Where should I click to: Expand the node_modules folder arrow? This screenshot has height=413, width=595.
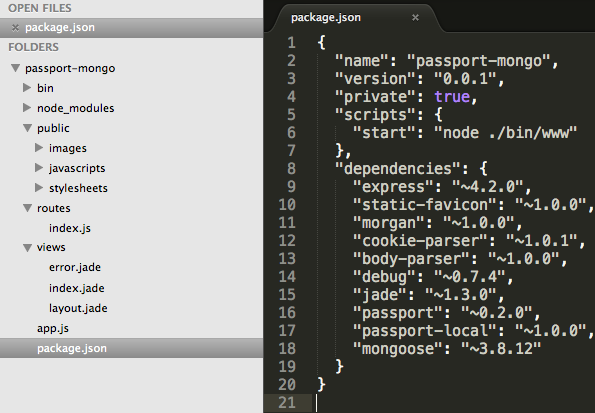[x=27, y=108]
